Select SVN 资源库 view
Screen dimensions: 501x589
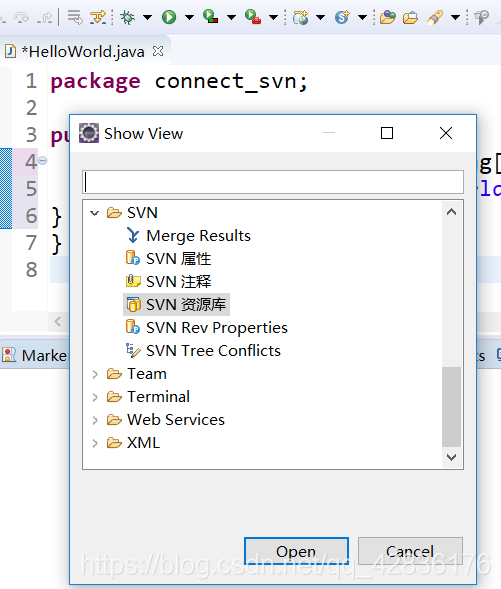186,305
